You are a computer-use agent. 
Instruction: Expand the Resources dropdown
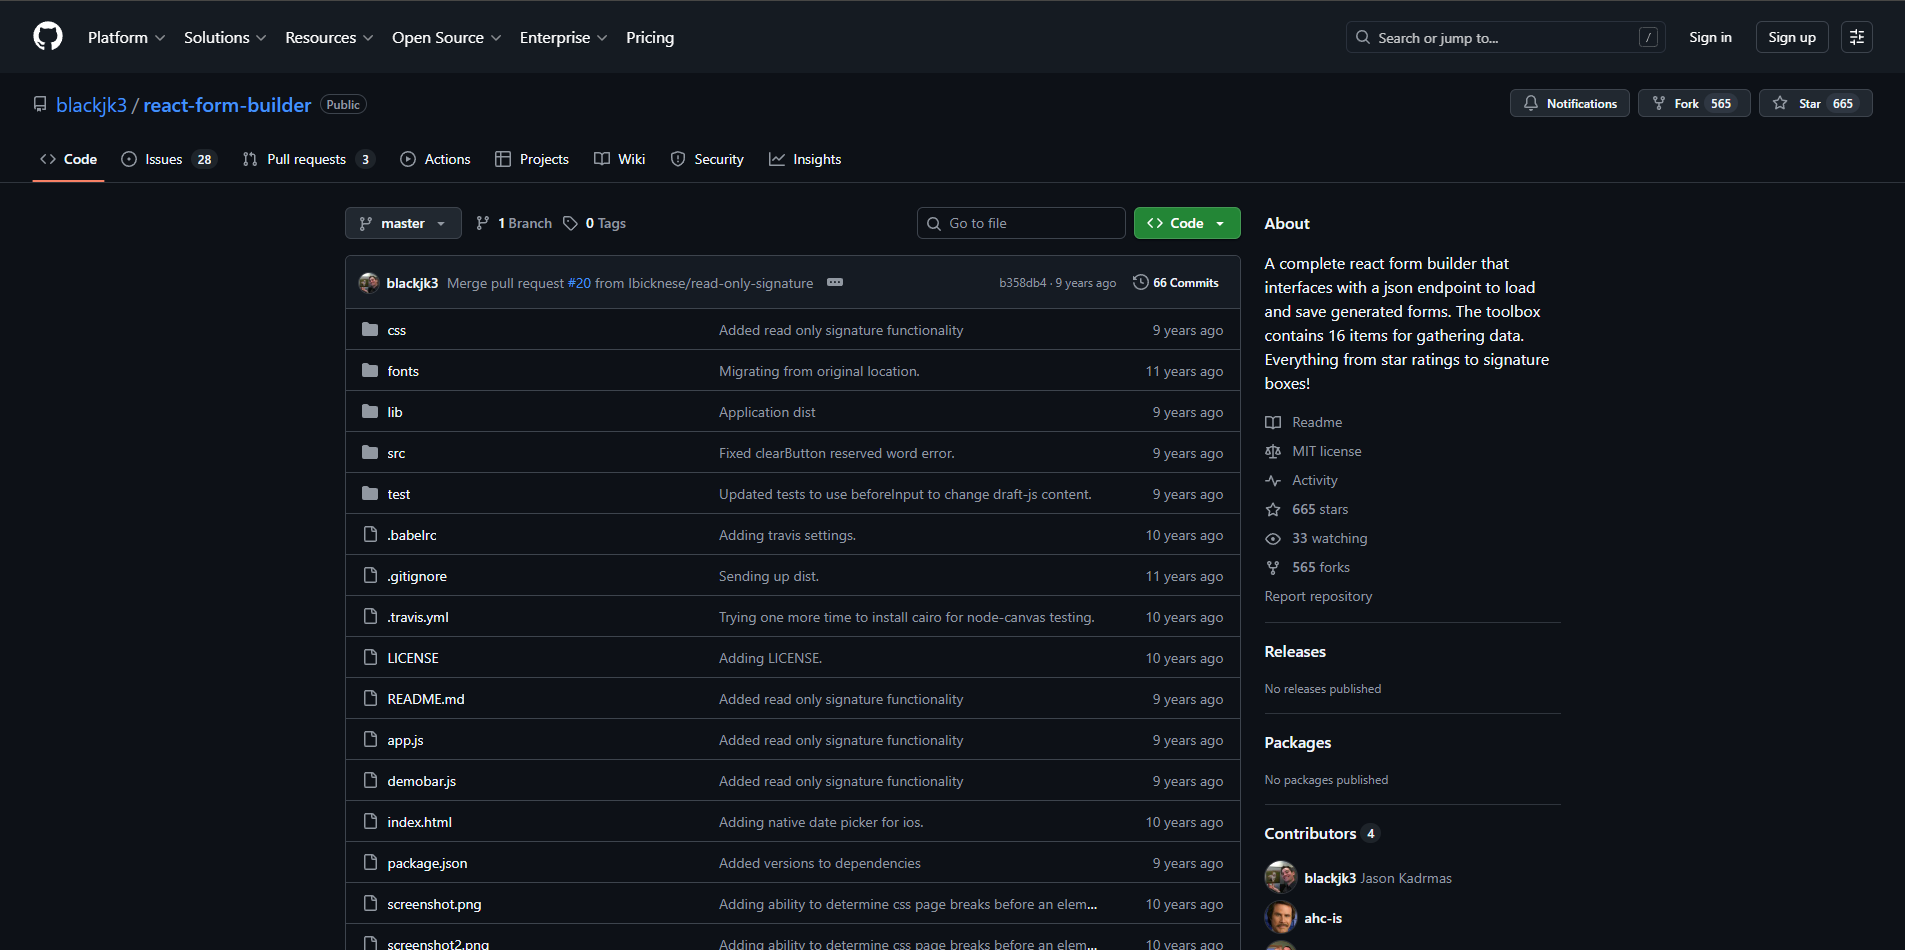click(329, 37)
